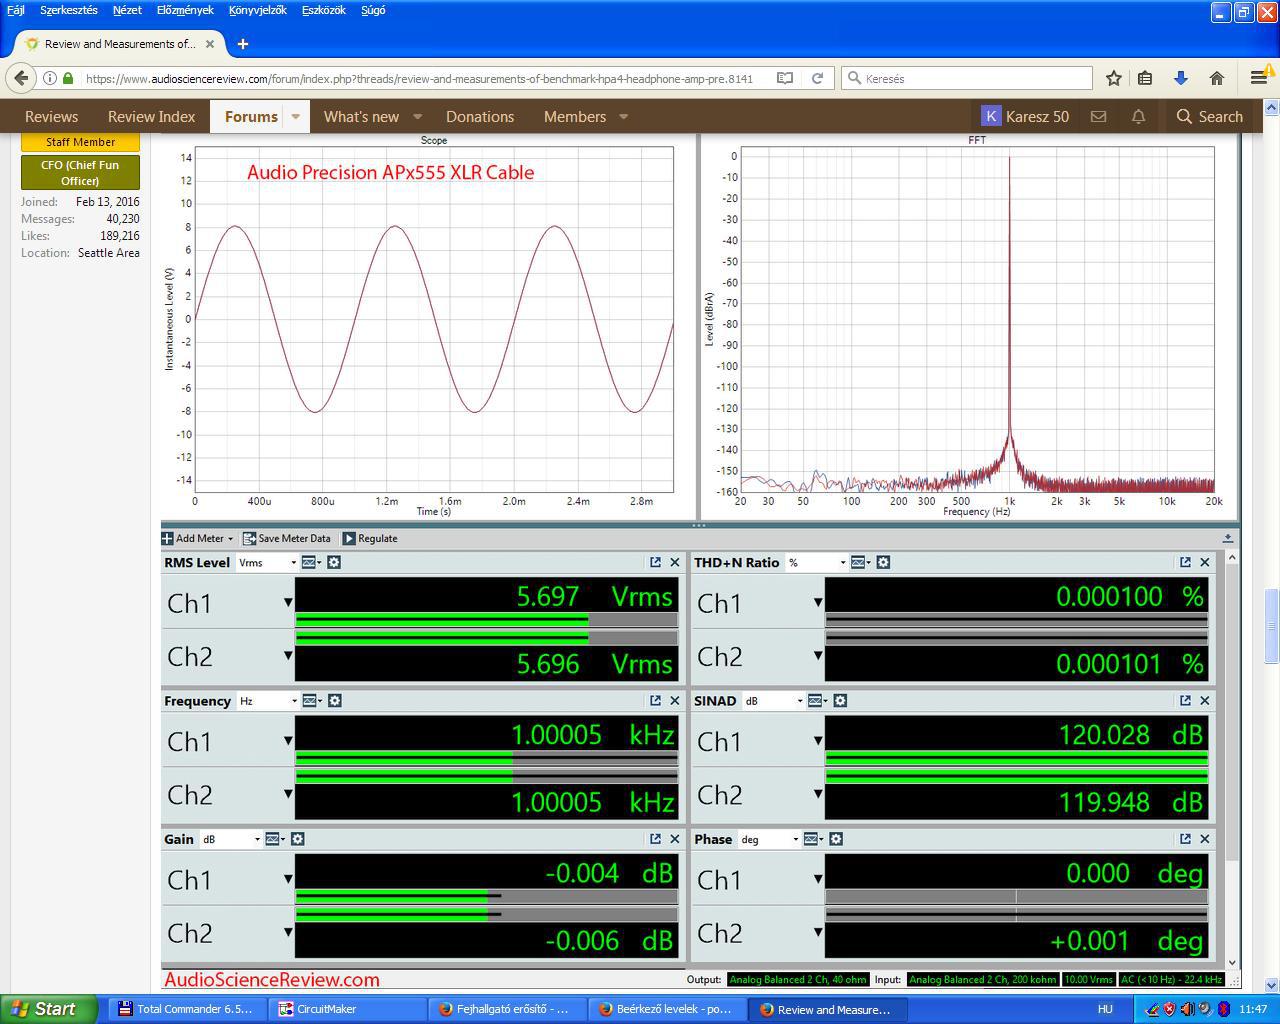Screen dimensions: 1280x1024
Task: Bookmark this page with star icon
Action: pyautogui.click(x=1113, y=78)
